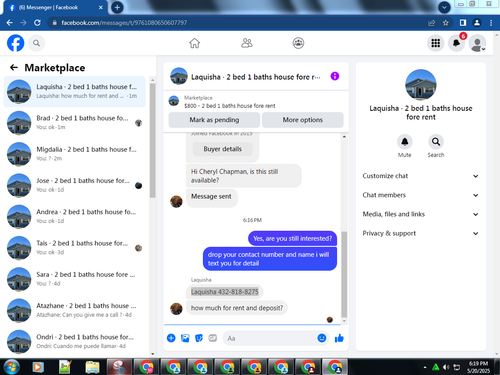Click the facebook.com address bar URL
Viewport: 500px width, 375px height.
pyautogui.click(x=124, y=23)
